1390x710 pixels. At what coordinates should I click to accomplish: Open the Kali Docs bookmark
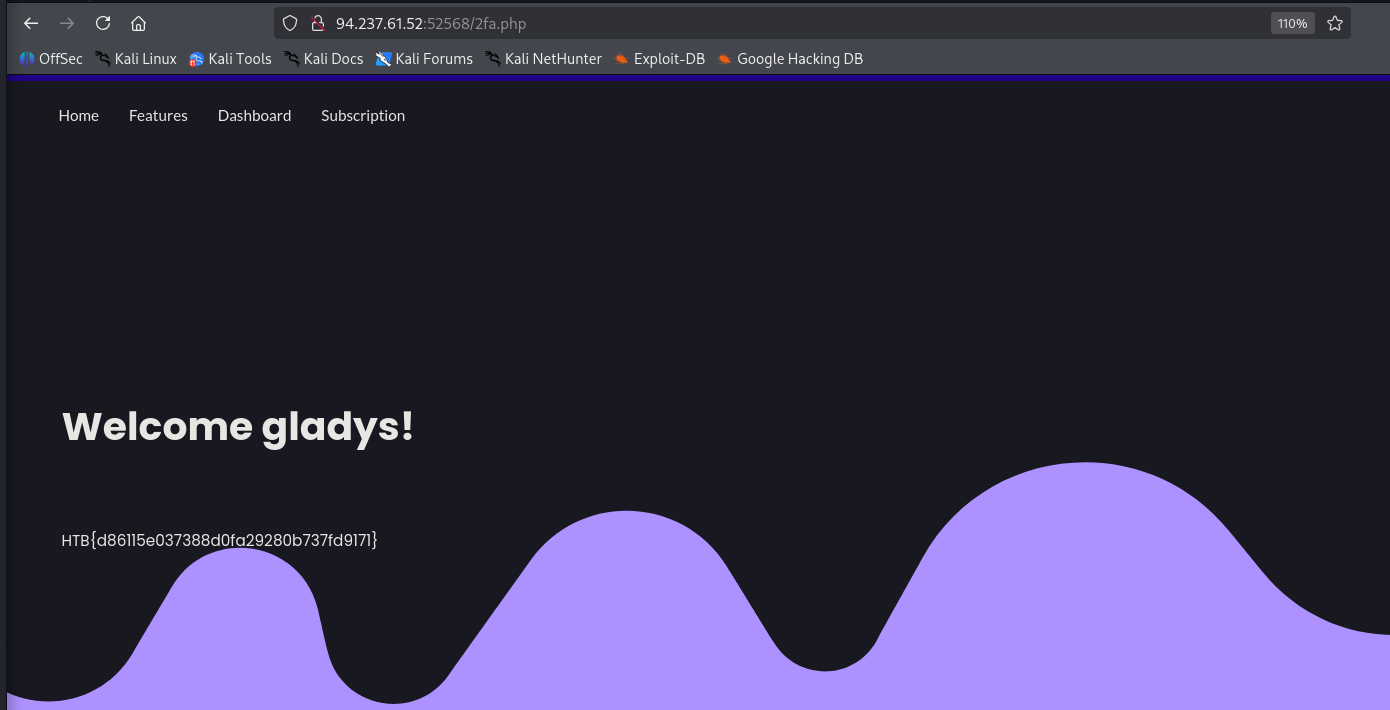[x=324, y=59]
